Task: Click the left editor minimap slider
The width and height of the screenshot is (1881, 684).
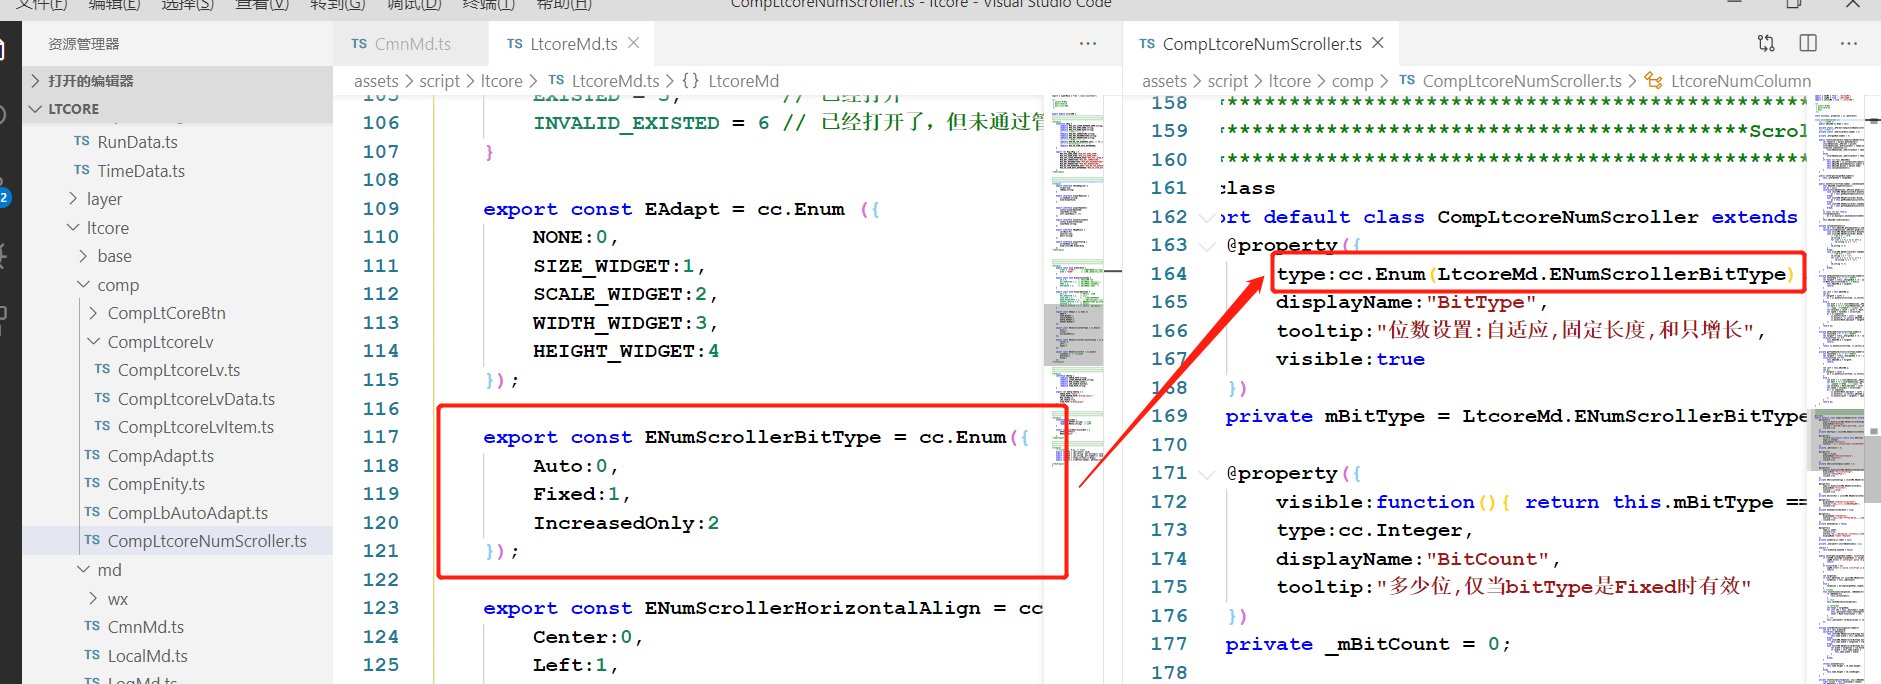Action: pyautogui.click(x=1074, y=335)
